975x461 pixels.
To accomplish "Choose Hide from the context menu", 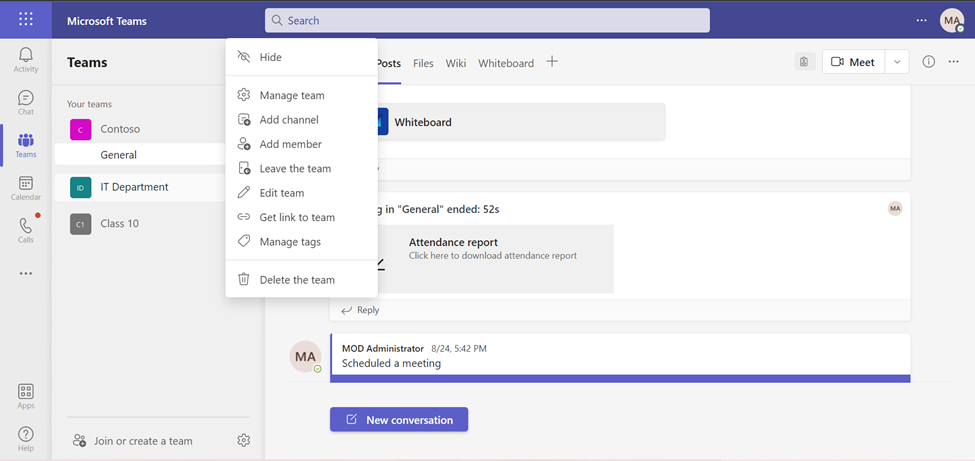I will point(302,57).
